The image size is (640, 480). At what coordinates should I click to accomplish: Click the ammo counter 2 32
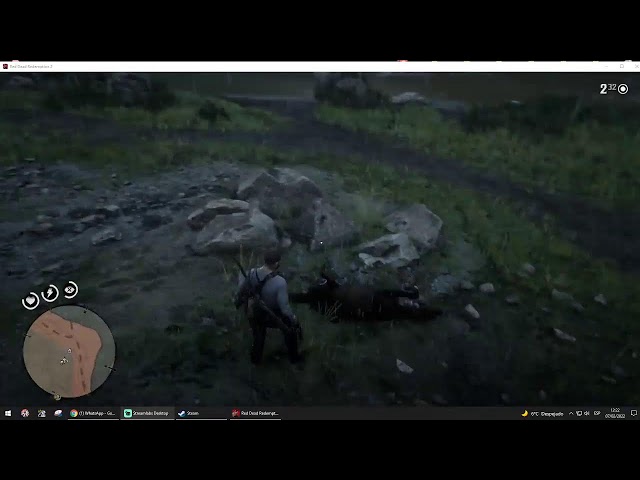[x=608, y=89]
